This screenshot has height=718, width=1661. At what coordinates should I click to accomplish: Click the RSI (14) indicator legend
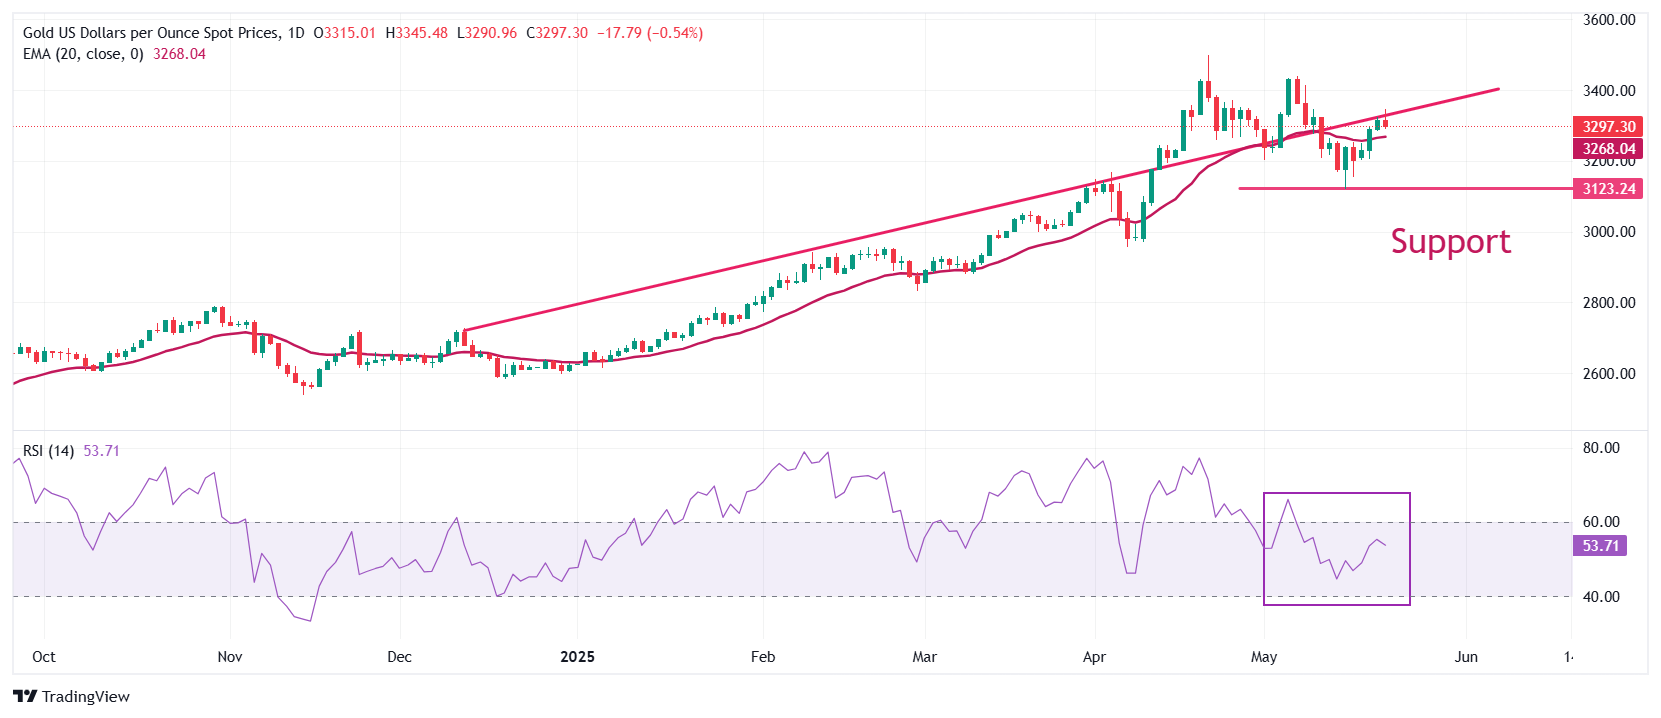coord(48,451)
